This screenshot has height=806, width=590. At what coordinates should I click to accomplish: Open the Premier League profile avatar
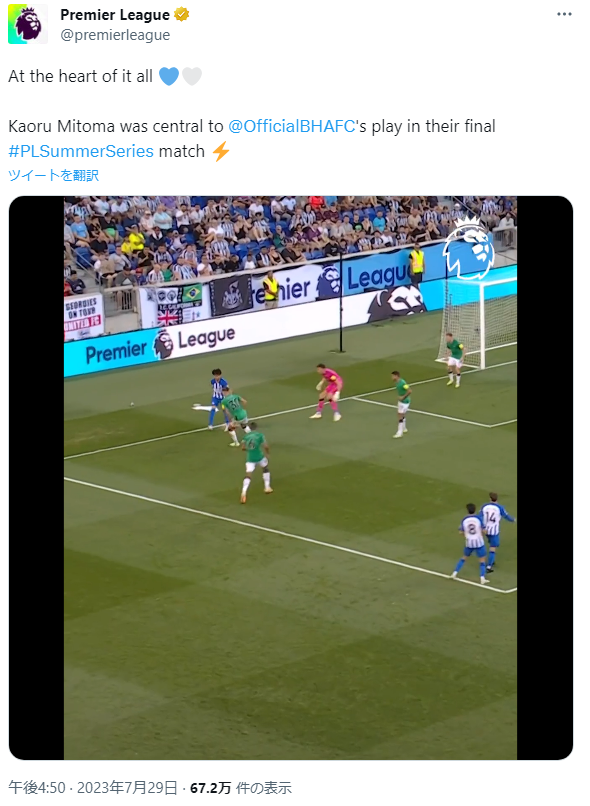click(28, 24)
